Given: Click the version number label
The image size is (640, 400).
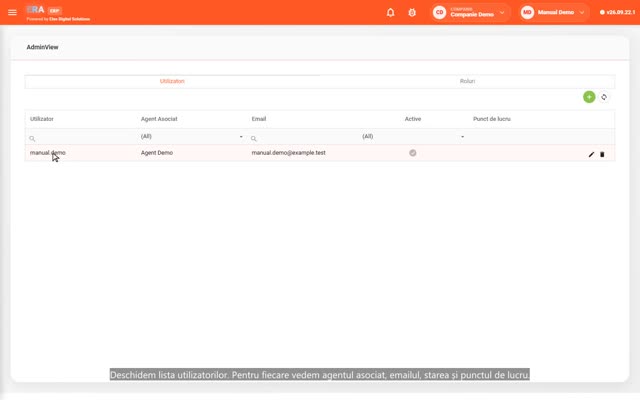Looking at the screenshot, I should [x=620, y=12].
